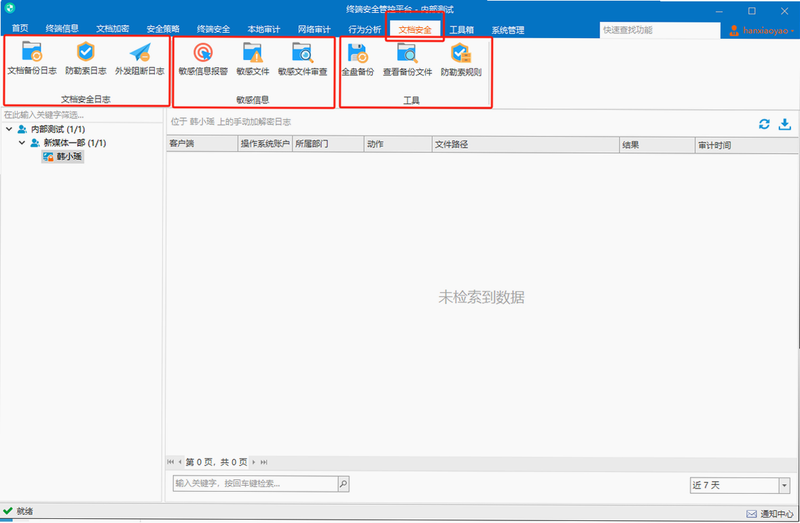Image resolution: width=800 pixels, height=523 pixels.
Task: Focus tree keyword filter field
Action: [82, 115]
